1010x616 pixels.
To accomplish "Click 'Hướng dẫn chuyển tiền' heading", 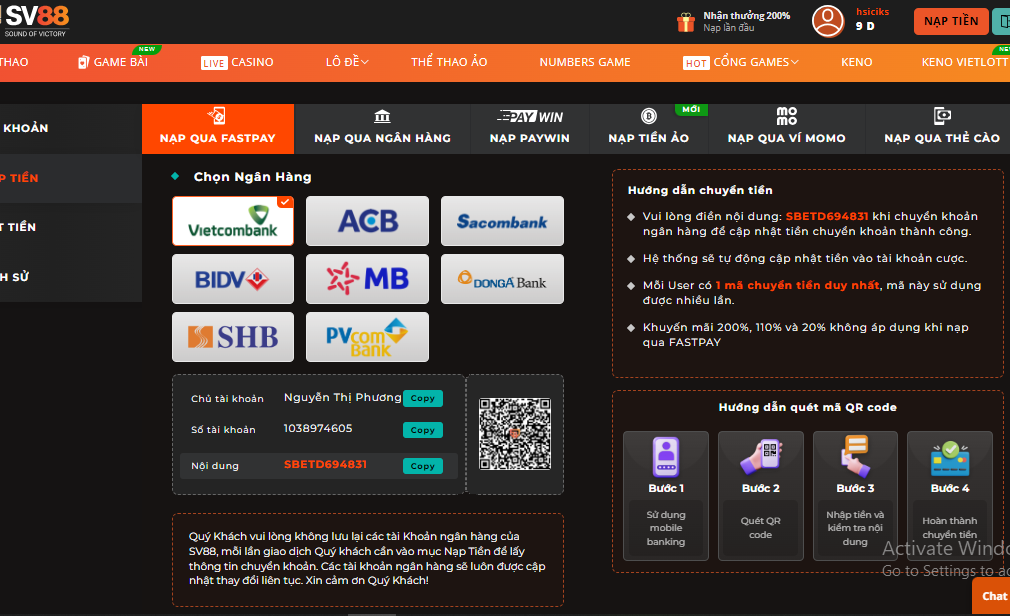I will click(x=700, y=190).
